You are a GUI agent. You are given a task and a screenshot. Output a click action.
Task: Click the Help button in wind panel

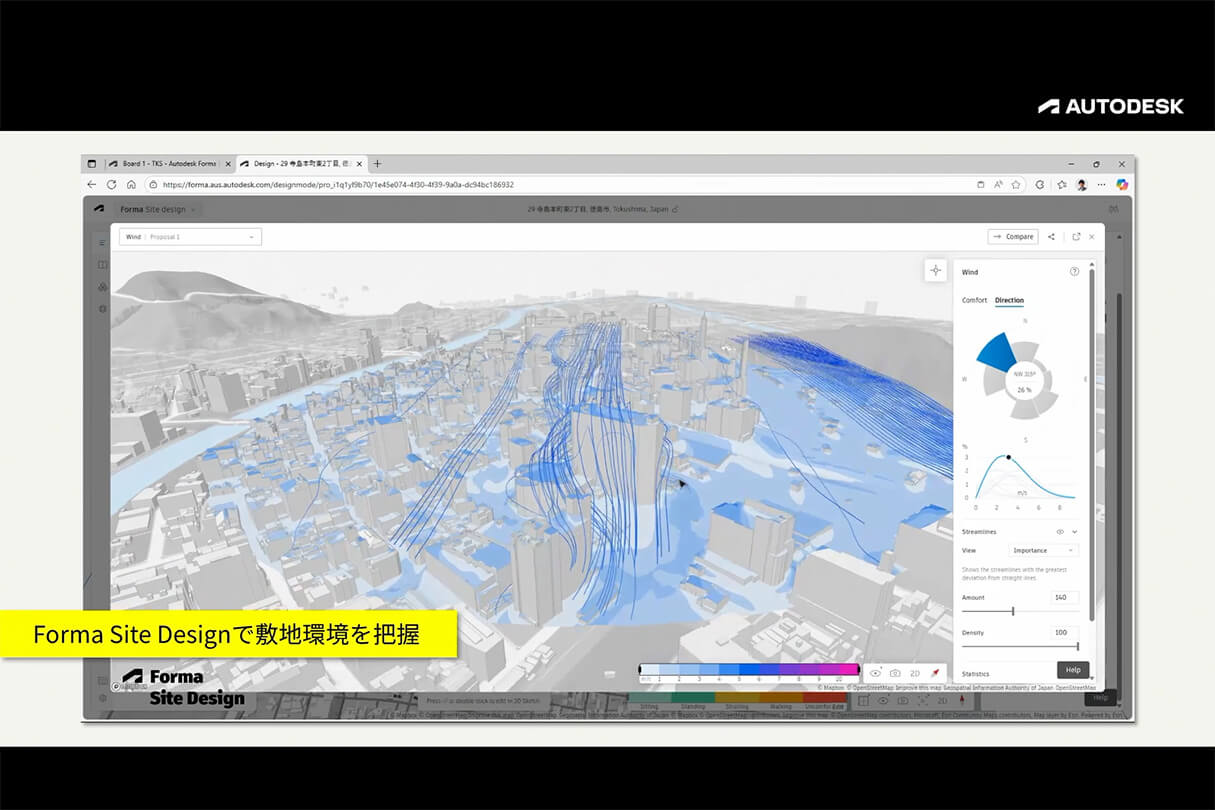coord(1073,670)
